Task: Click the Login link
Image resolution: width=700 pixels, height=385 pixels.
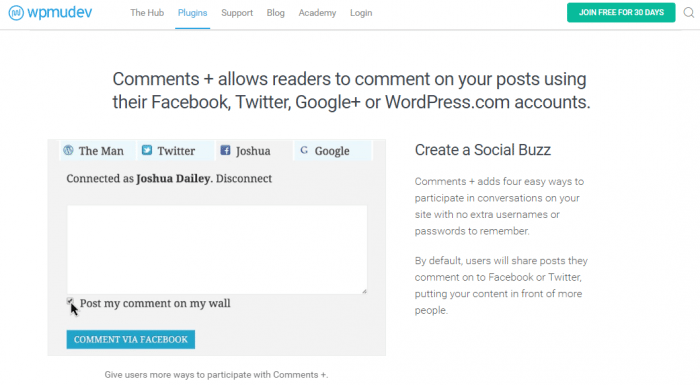Action: coord(361,13)
